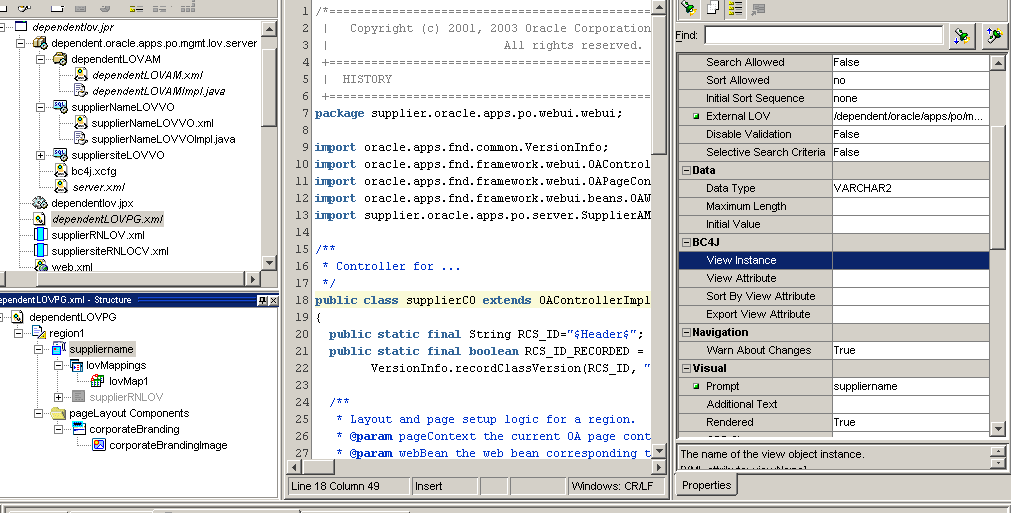
Task: Click the dependentLOVPG icon in Structure pane
Action: tap(17, 317)
